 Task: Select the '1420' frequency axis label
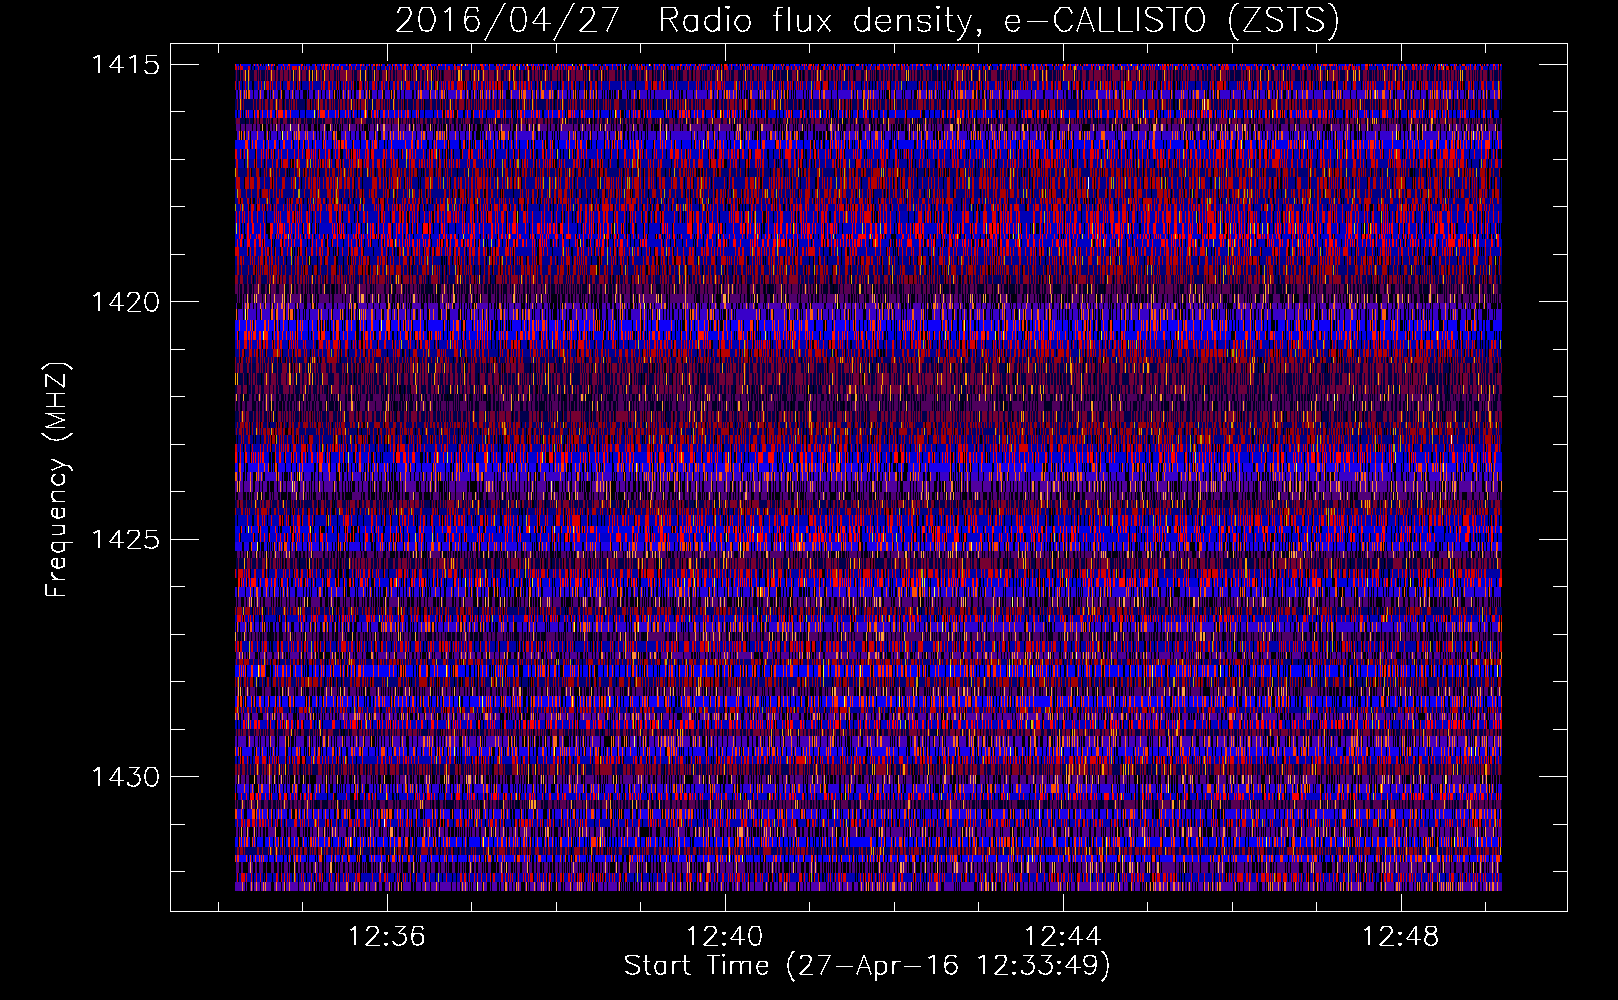tap(125, 302)
